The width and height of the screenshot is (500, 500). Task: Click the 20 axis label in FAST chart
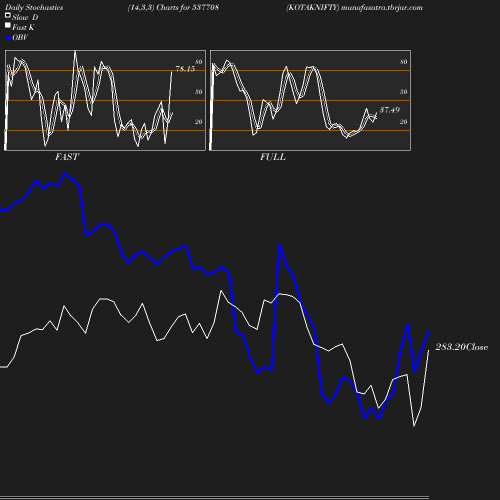199,122
